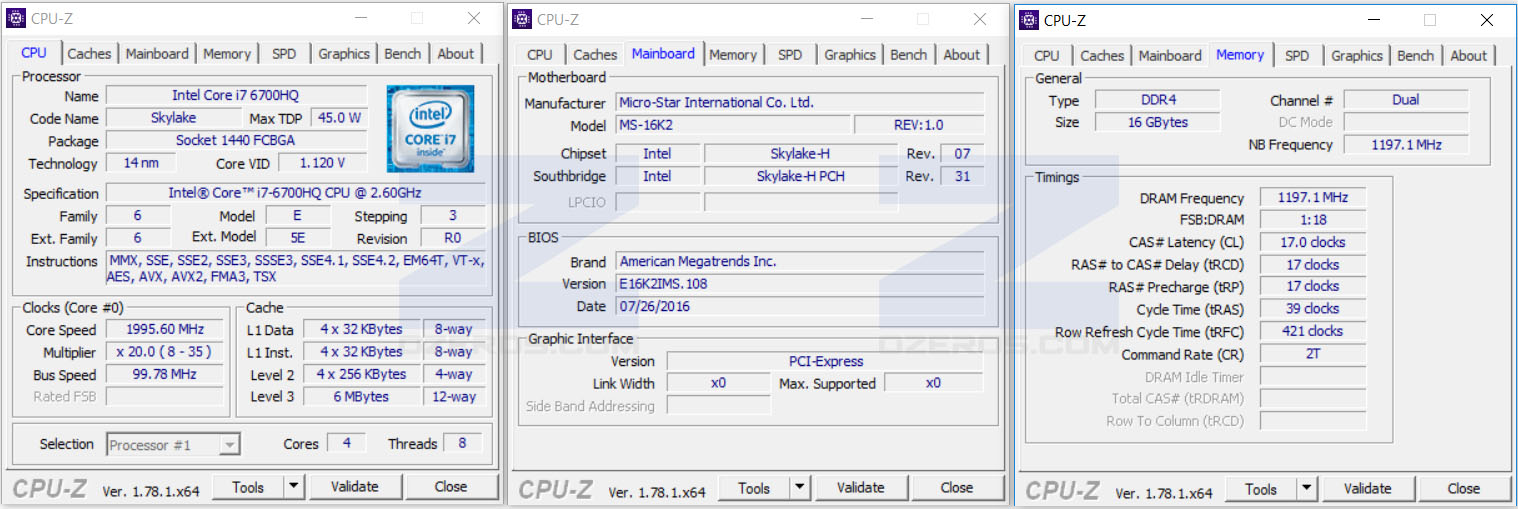The height and width of the screenshot is (509, 1518).
Task: Click the CPU-Z app icon in the left window title bar
Action: 16,18
